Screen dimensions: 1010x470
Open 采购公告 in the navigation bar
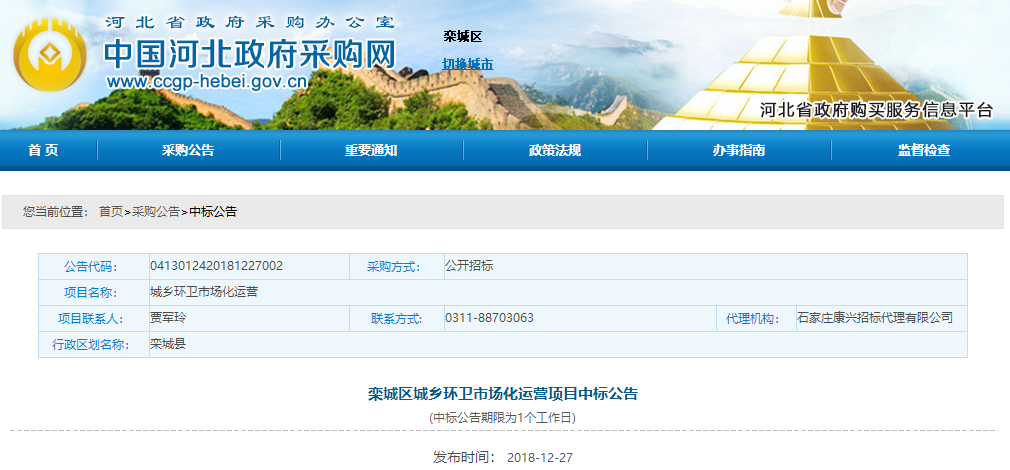pos(188,151)
